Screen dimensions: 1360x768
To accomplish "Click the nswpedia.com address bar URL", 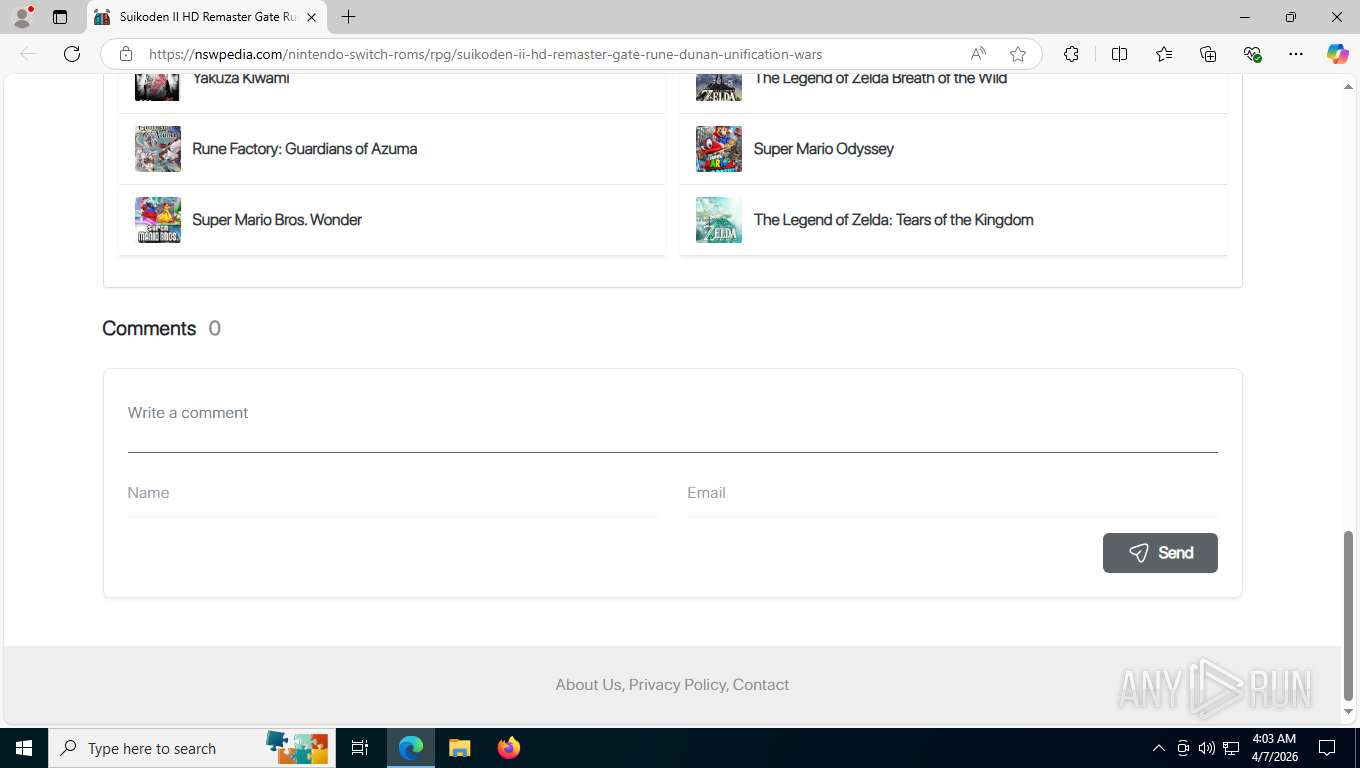I will point(485,54).
